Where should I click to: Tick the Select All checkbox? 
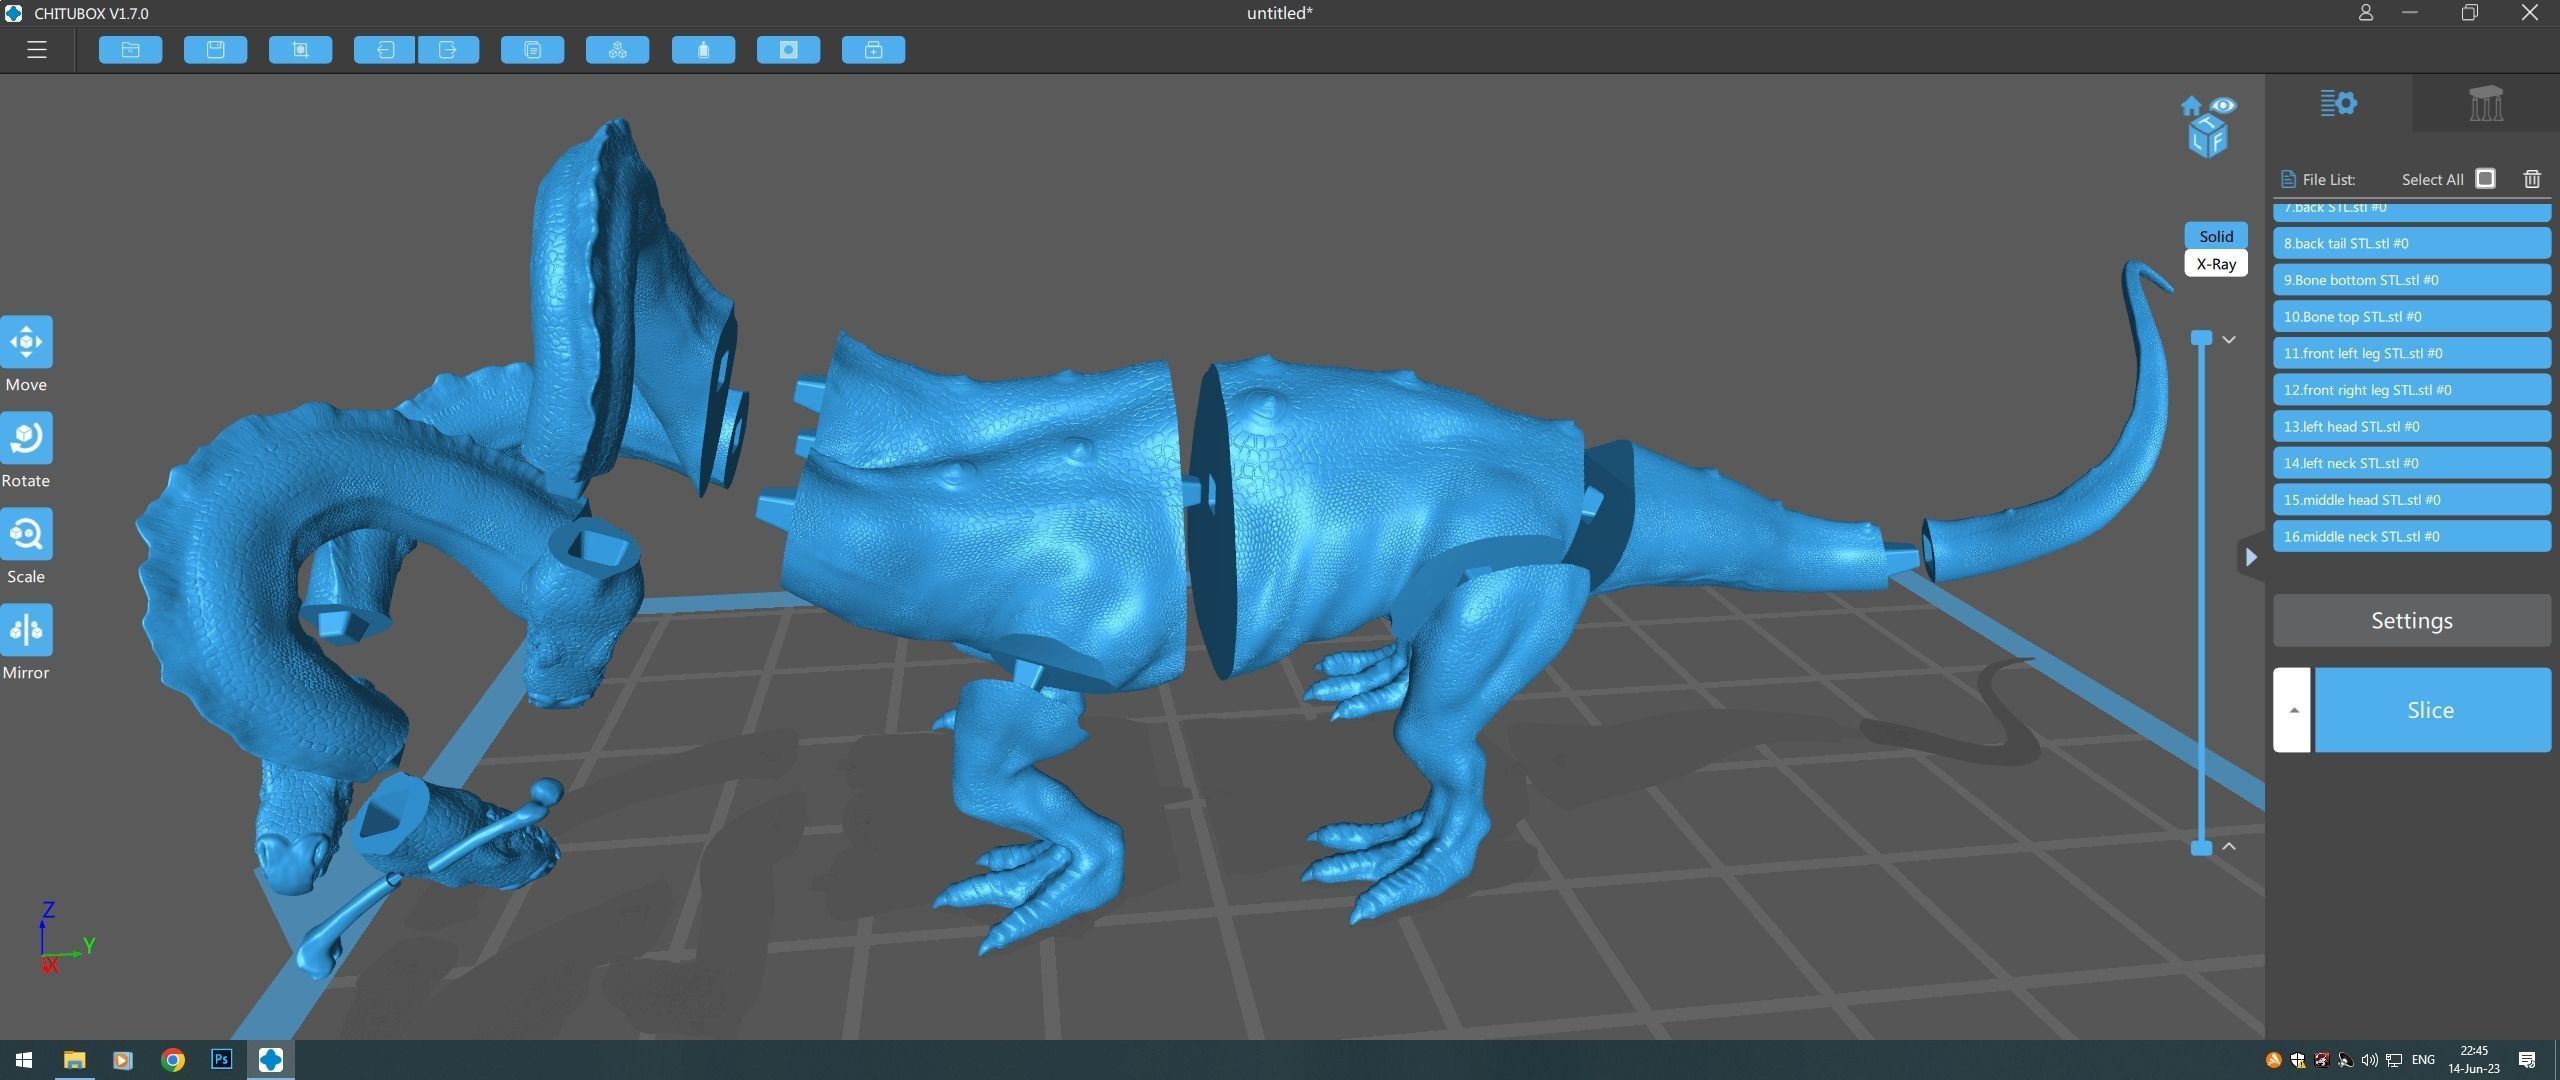point(2485,179)
